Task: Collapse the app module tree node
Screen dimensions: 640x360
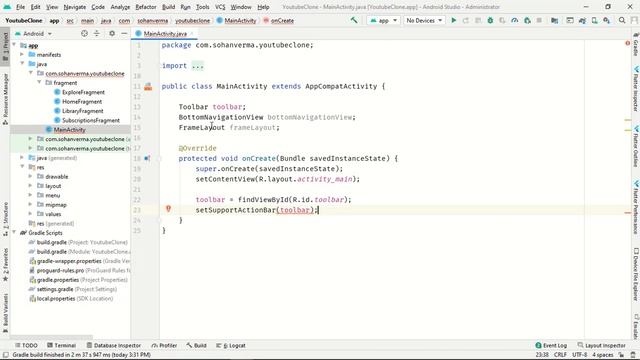Action: (x=14, y=45)
